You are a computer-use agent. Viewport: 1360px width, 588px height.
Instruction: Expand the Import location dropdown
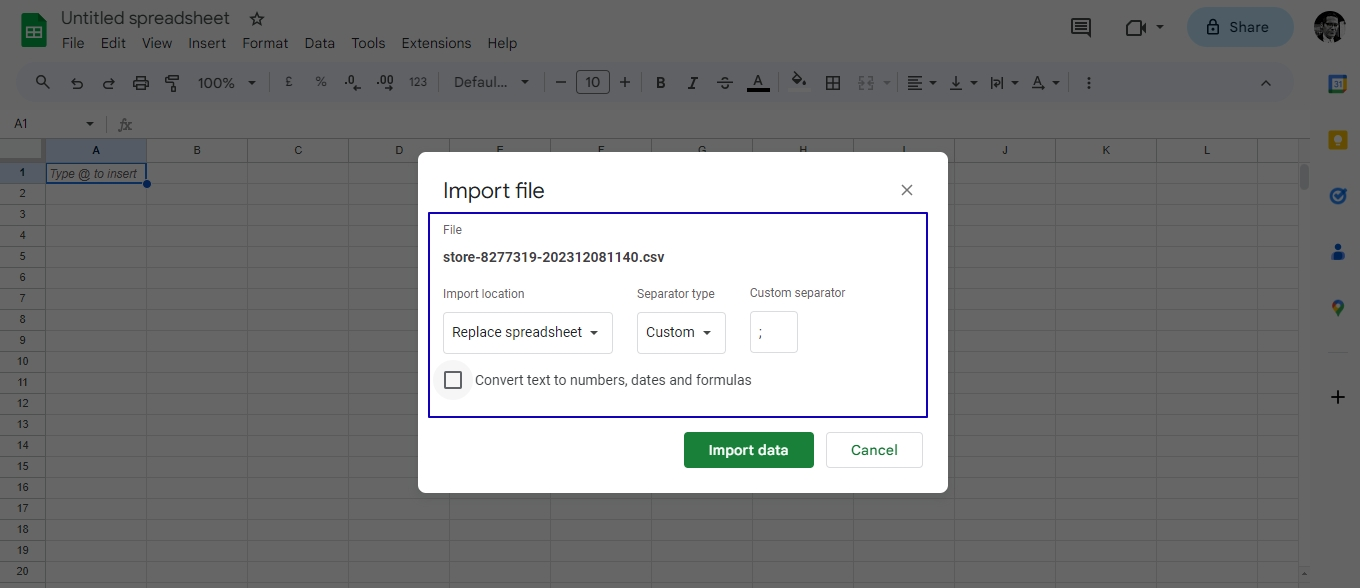pyautogui.click(x=528, y=332)
